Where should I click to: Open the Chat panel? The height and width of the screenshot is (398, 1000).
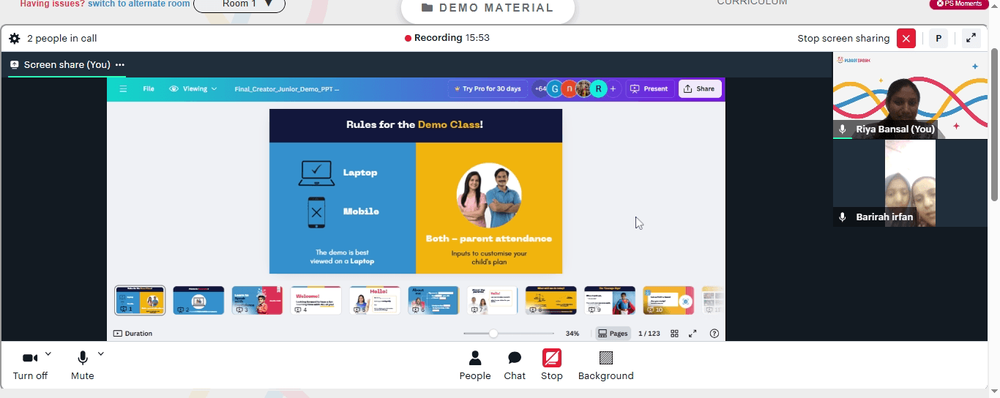tap(515, 365)
